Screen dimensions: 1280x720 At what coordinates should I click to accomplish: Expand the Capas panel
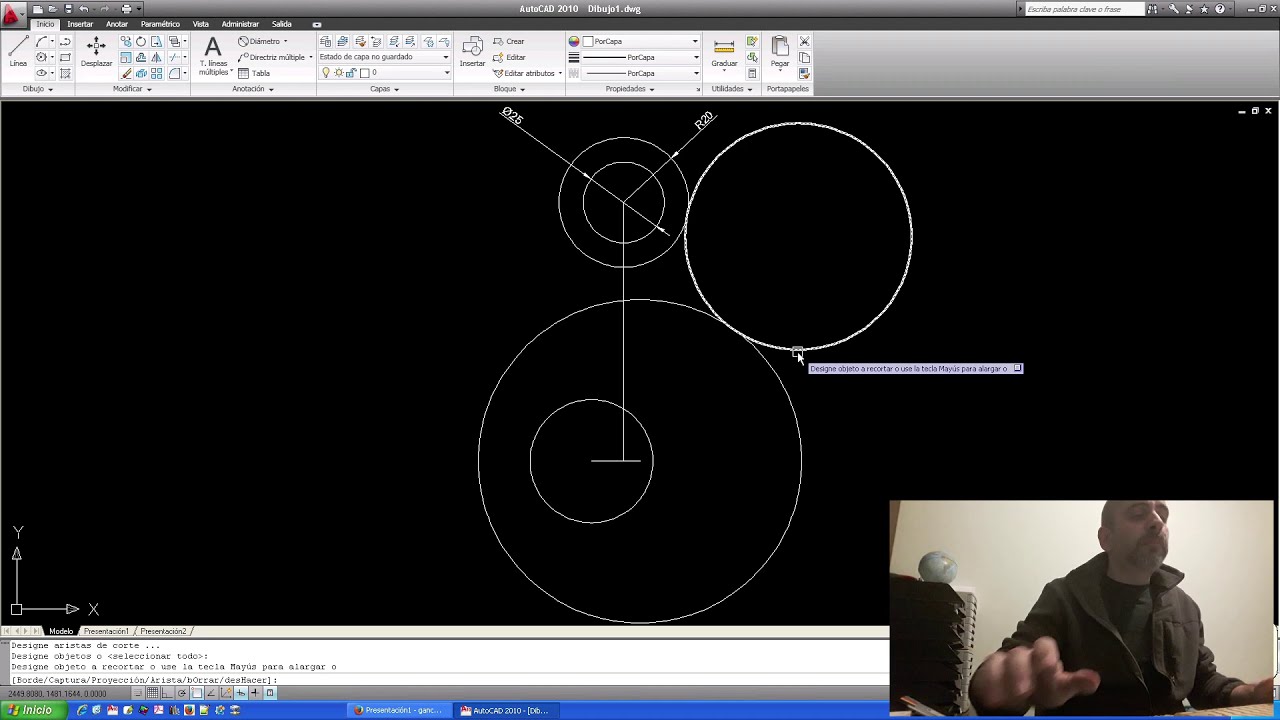coord(384,89)
